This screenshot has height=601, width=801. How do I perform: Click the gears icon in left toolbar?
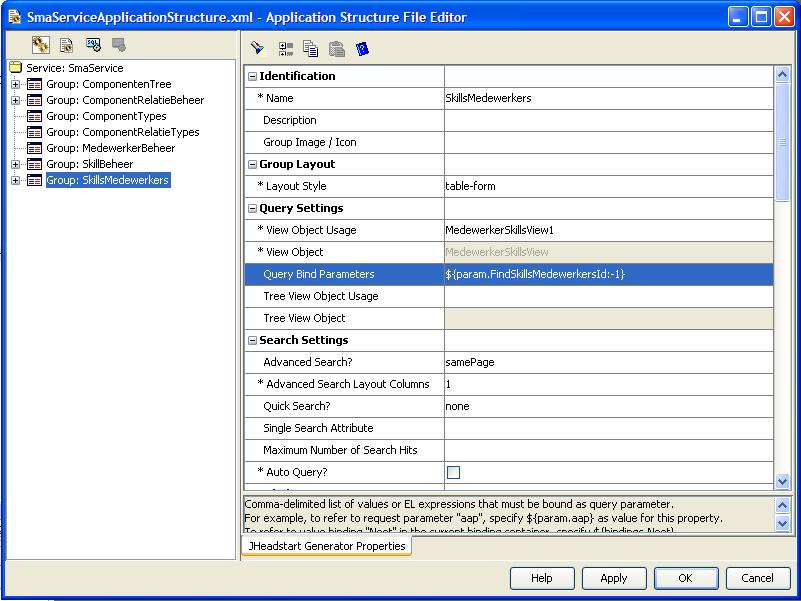(40, 45)
